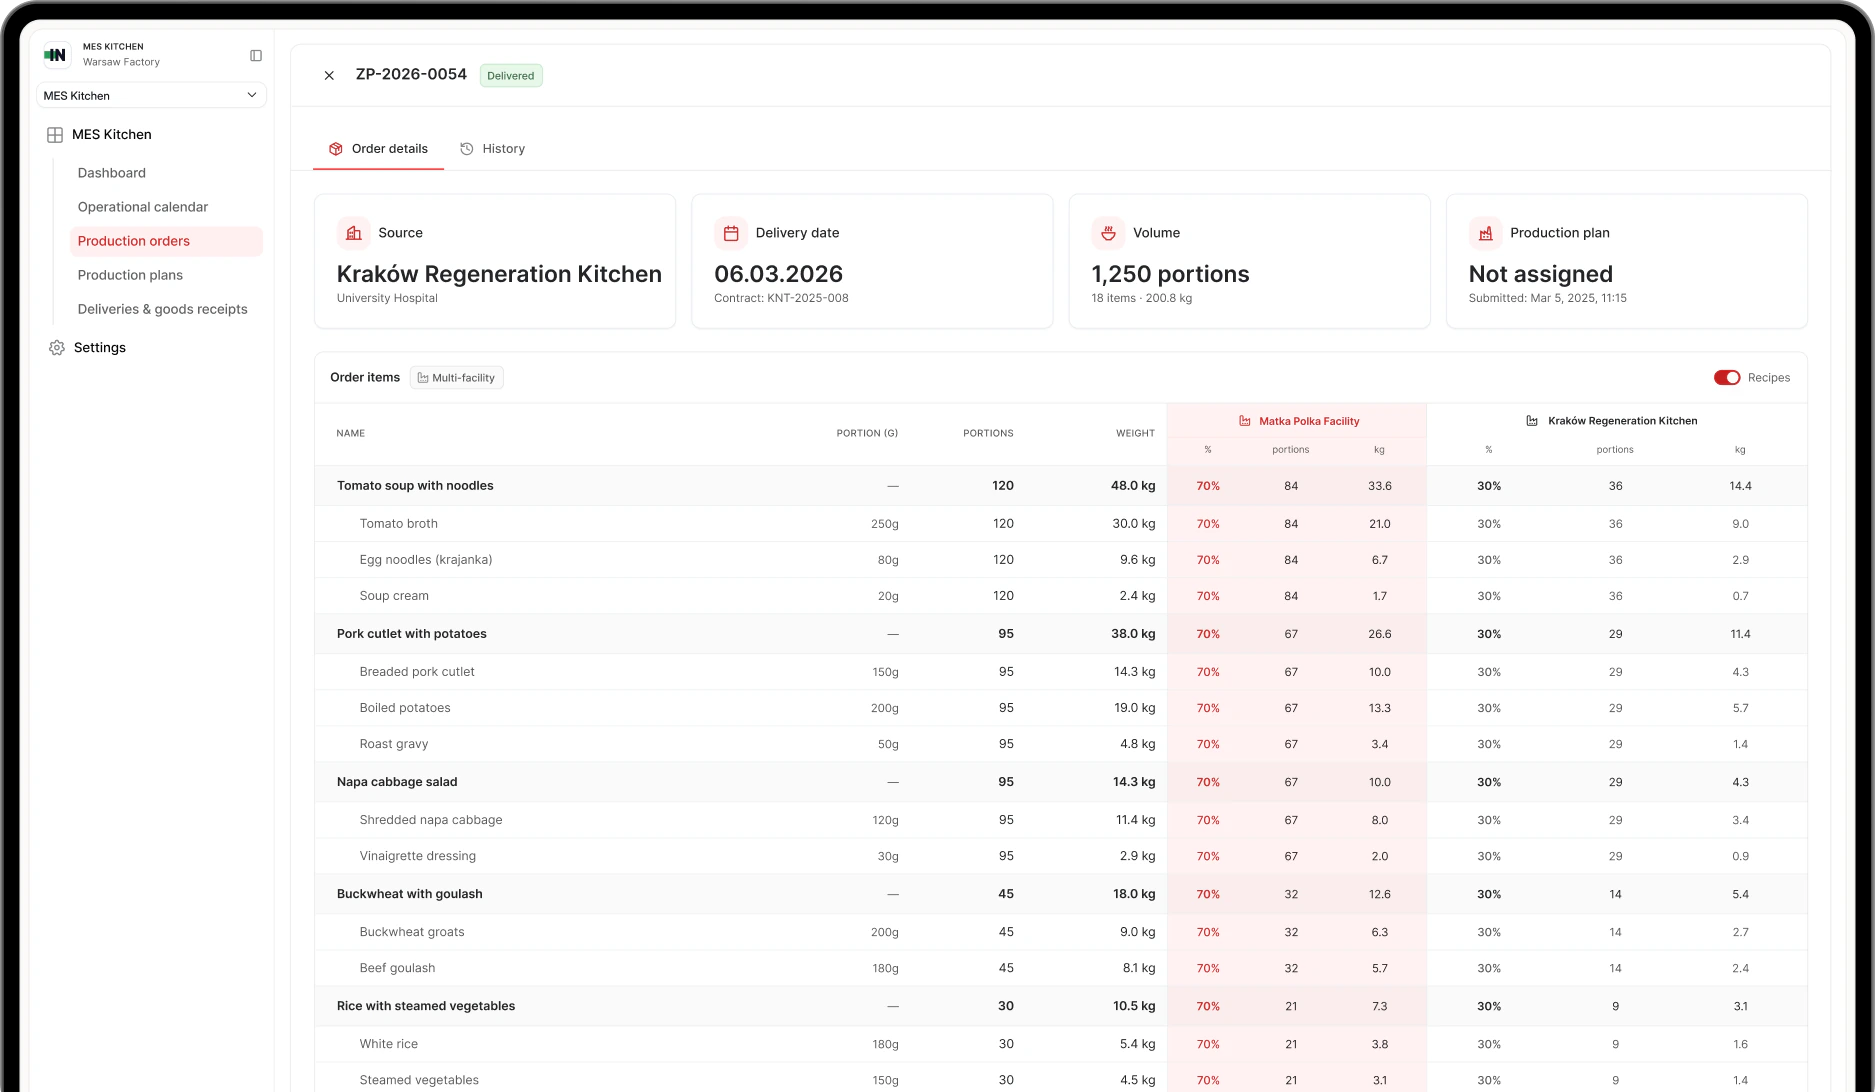
Task: Sort by the WEIGHT column header
Action: click(x=1135, y=434)
